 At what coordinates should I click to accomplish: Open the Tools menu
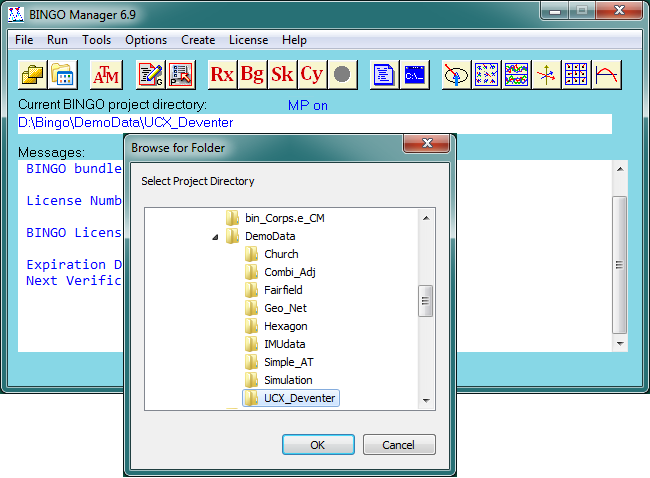coord(96,40)
